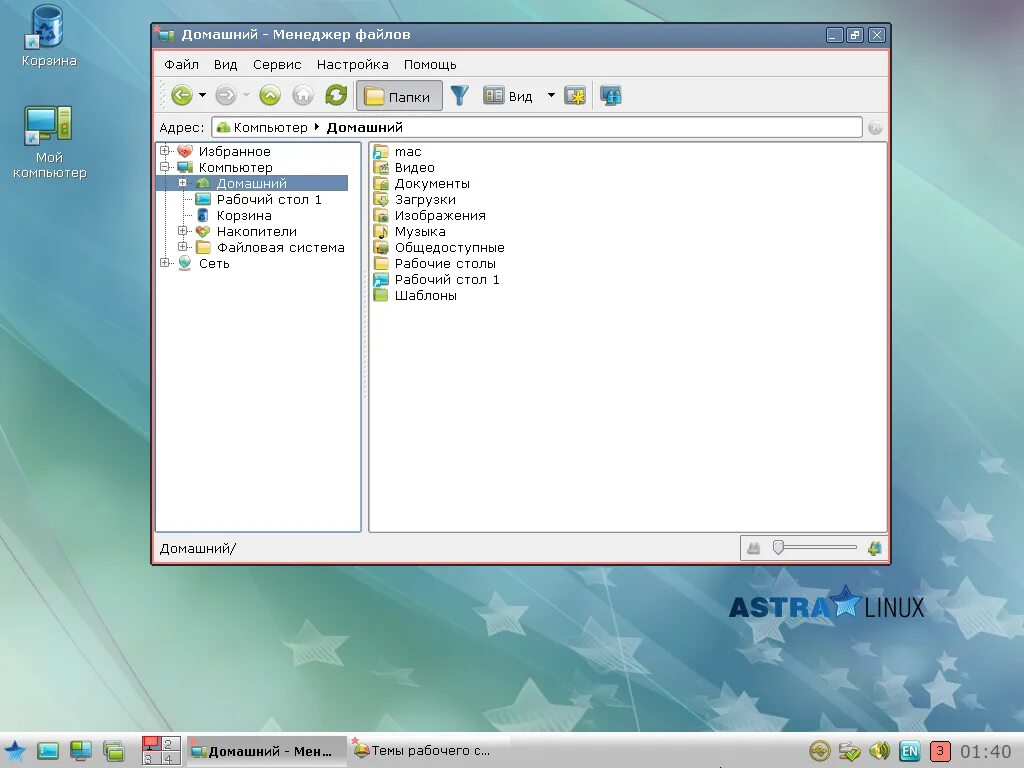
Task: Click the USB devices tray icon
Action: click(820, 751)
